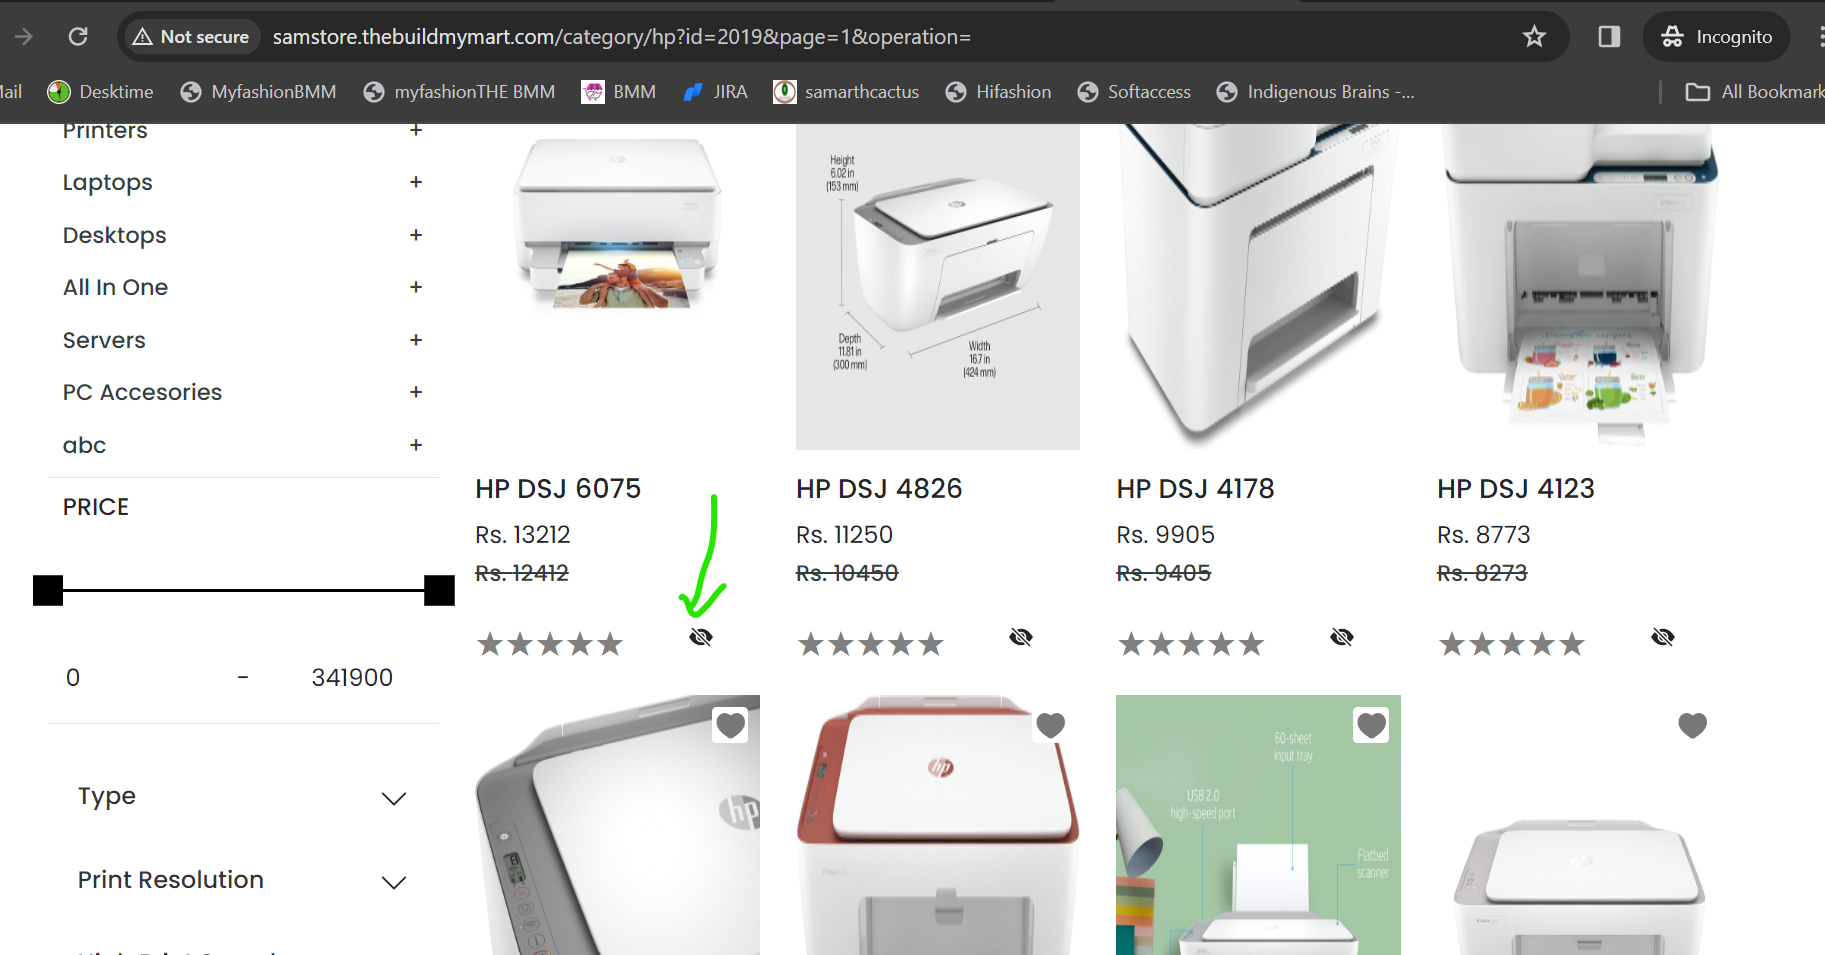Select the Servers category
Image resolution: width=1825 pixels, height=955 pixels.
click(x=104, y=340)
